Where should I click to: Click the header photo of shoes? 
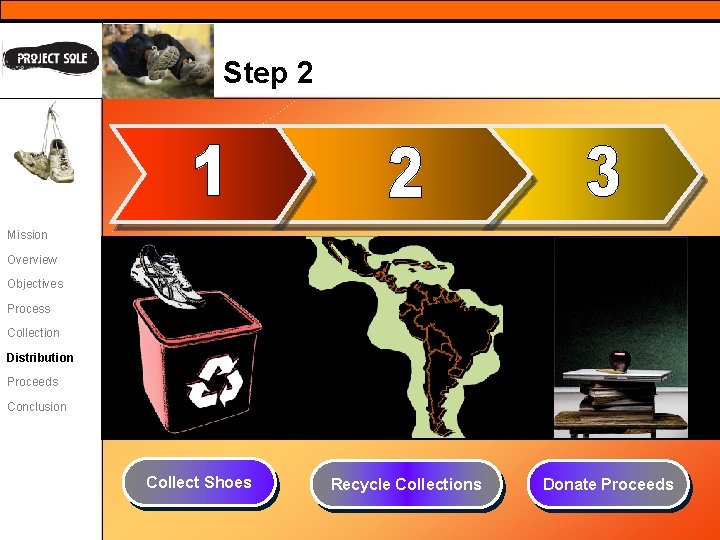[158, 61]
